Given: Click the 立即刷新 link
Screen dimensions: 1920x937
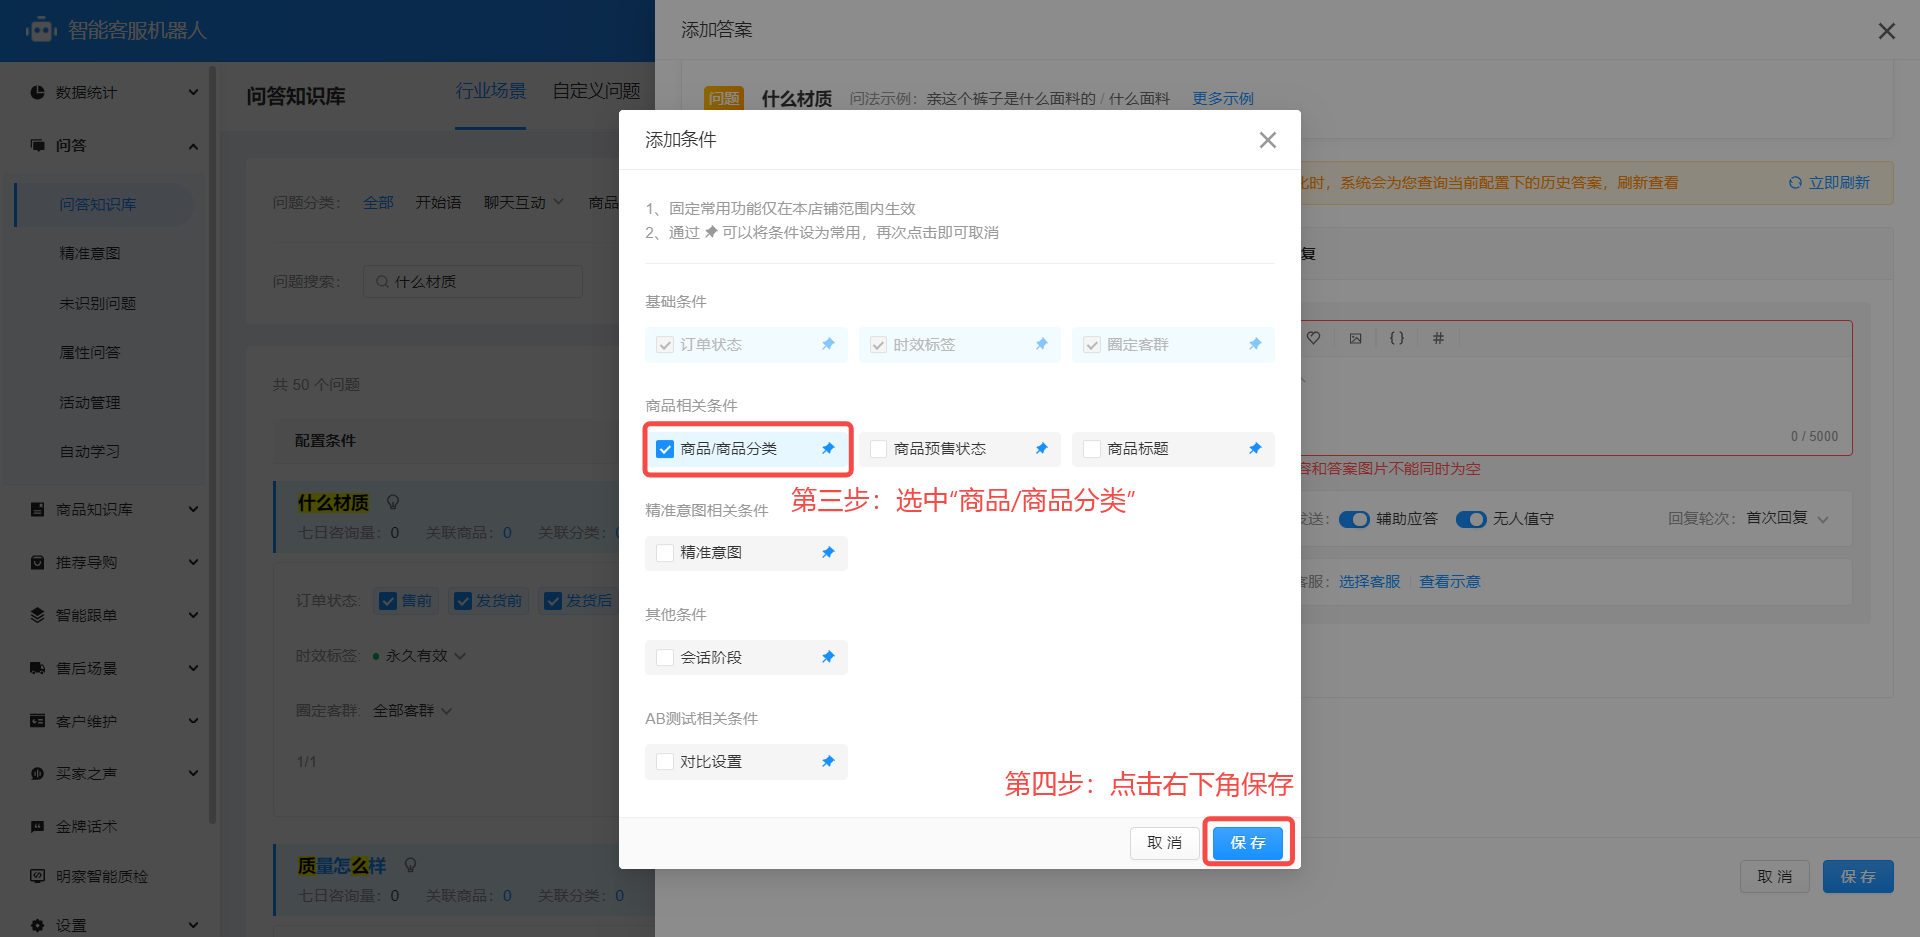Looking at the screenshot, I should click(1829, 183).
